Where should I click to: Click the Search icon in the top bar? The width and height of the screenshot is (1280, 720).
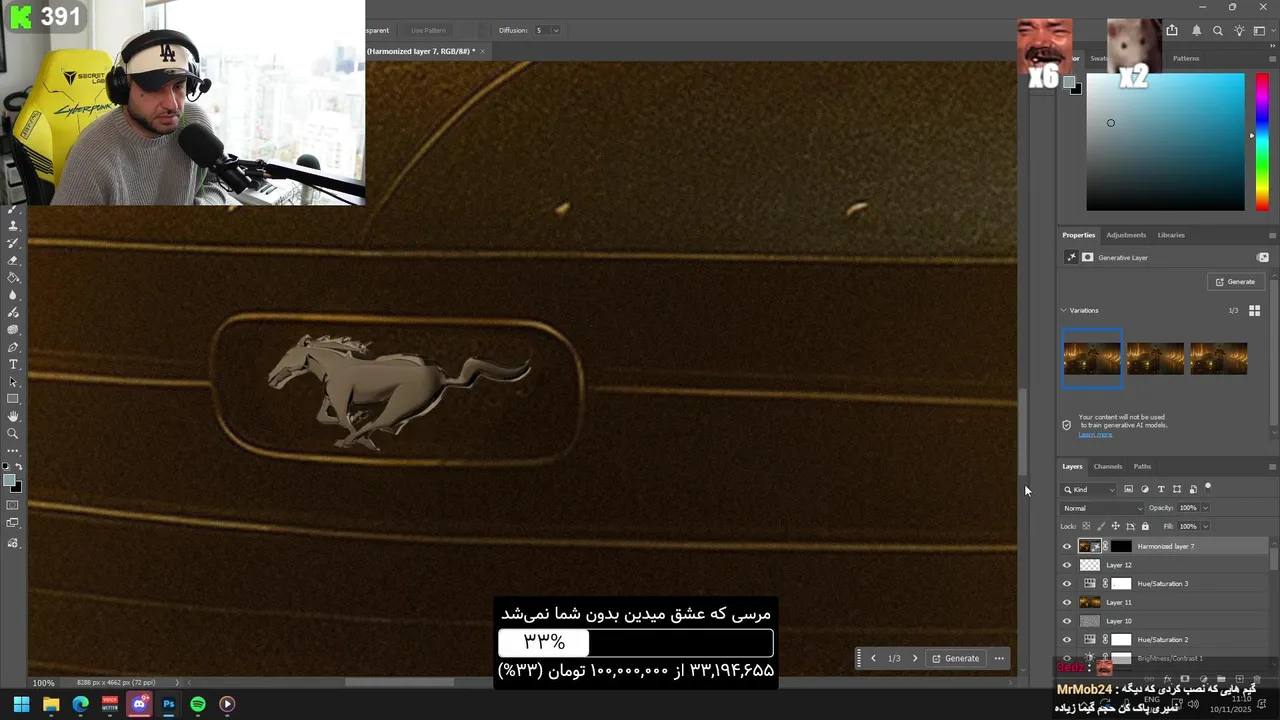[x=1217, y=31]
